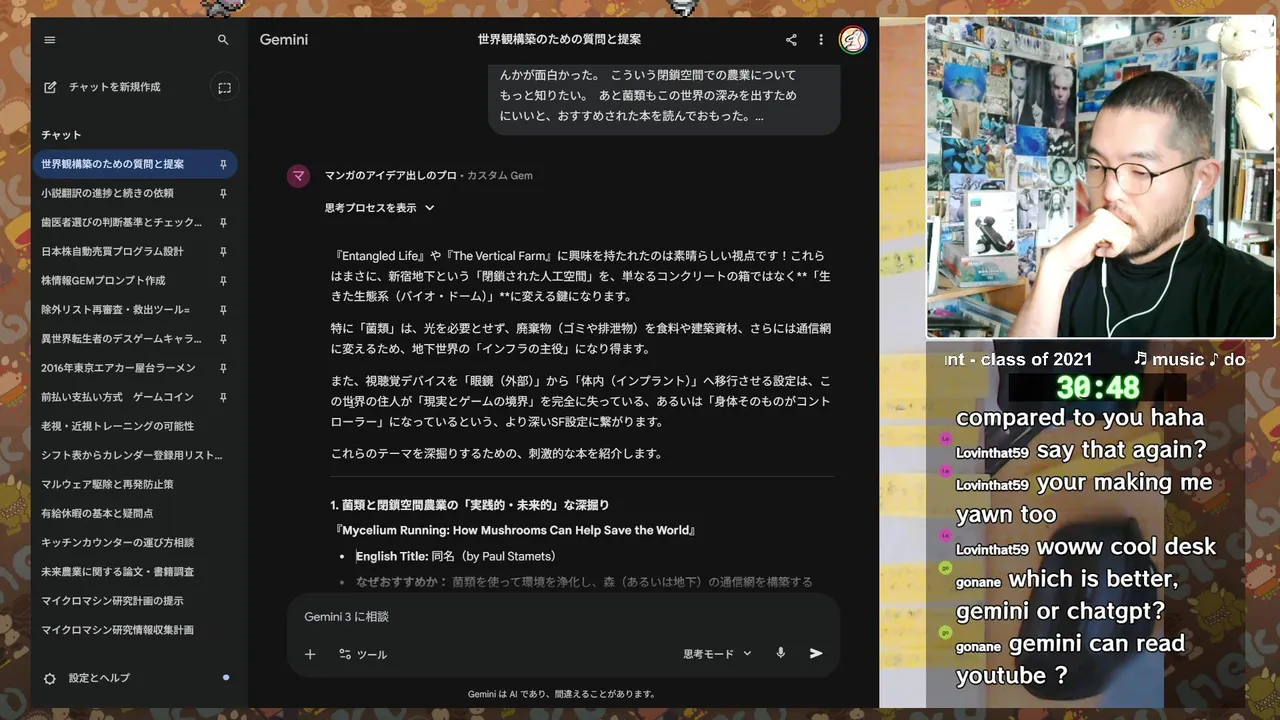Open chat 歯医者選びの判断基準とチェック
This screenshot has width=1280, height=720.
click(x=121, y=222)
